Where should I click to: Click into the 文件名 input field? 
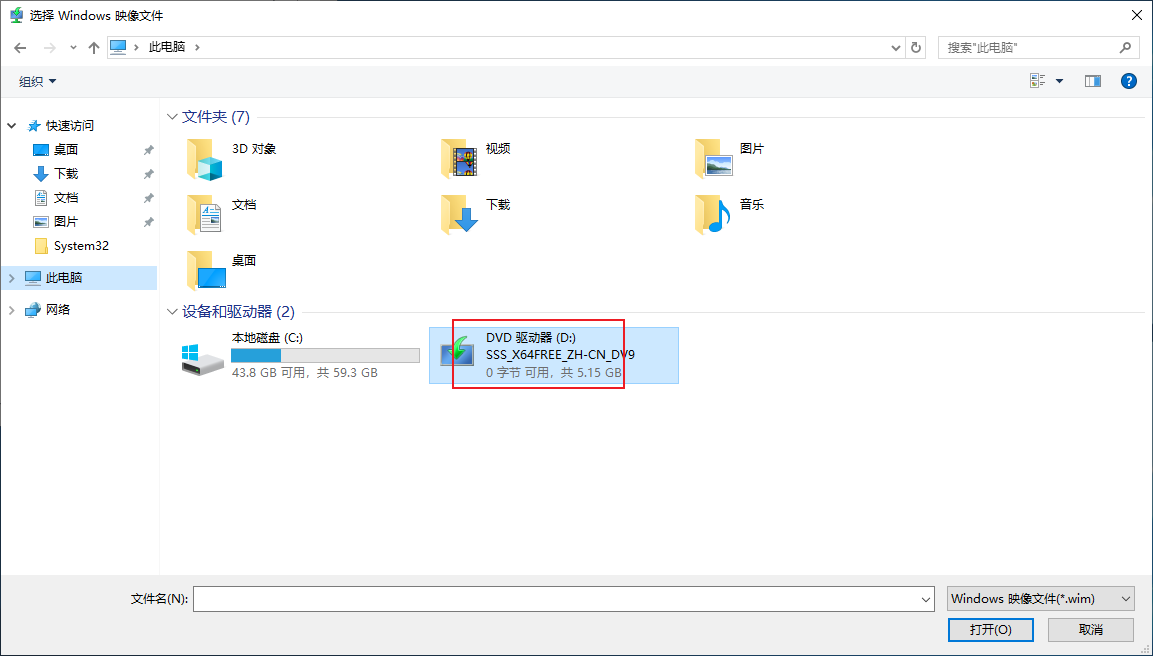point(563,599)
